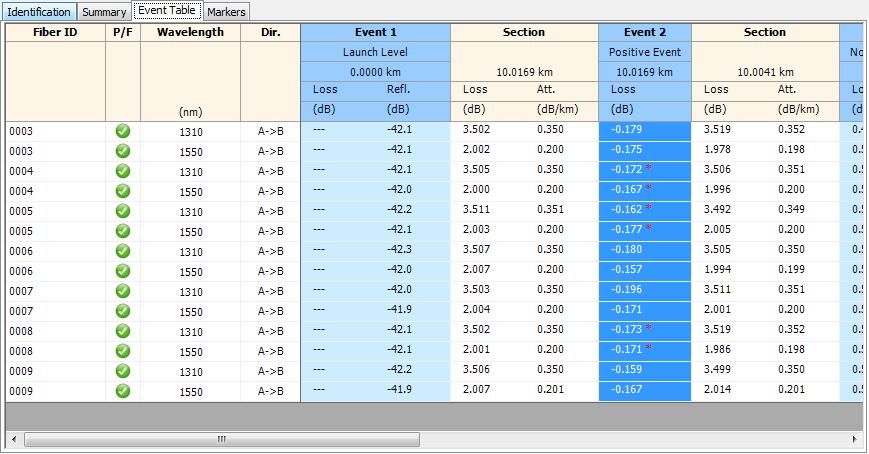Click section loss 2.003 for fiber 0005
The height and width of the screenshot is (454, 869).
[476, 229]
